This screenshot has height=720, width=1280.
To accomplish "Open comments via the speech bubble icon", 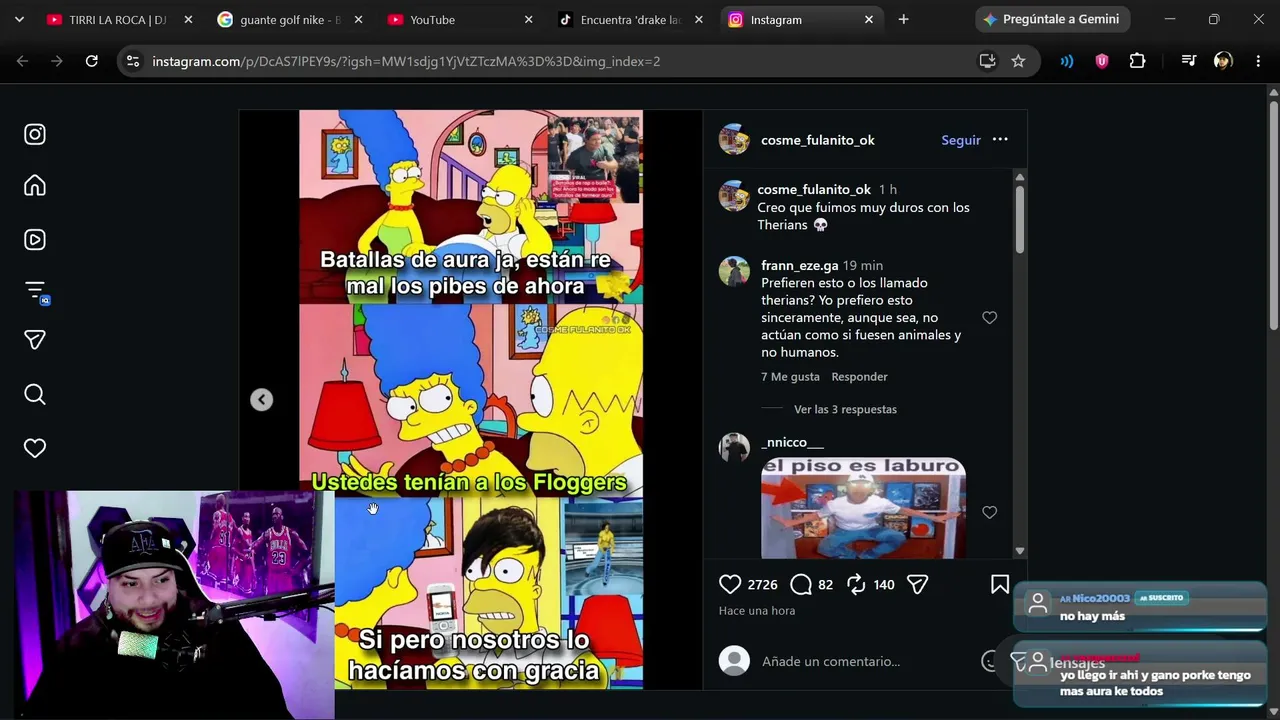I will coord(801,584).
